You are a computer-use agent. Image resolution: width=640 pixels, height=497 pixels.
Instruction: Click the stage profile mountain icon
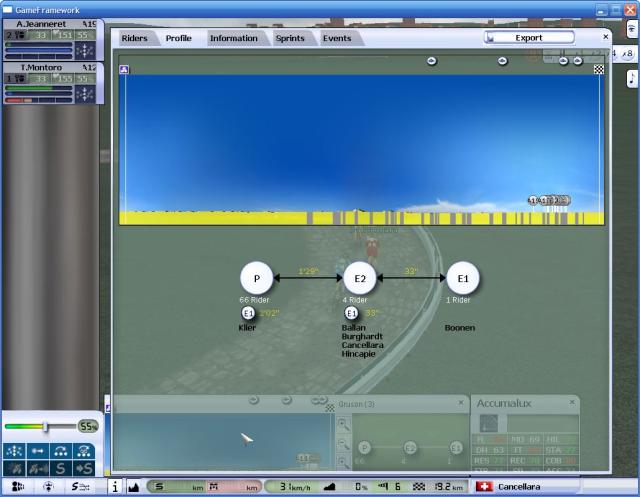point(135,486)
